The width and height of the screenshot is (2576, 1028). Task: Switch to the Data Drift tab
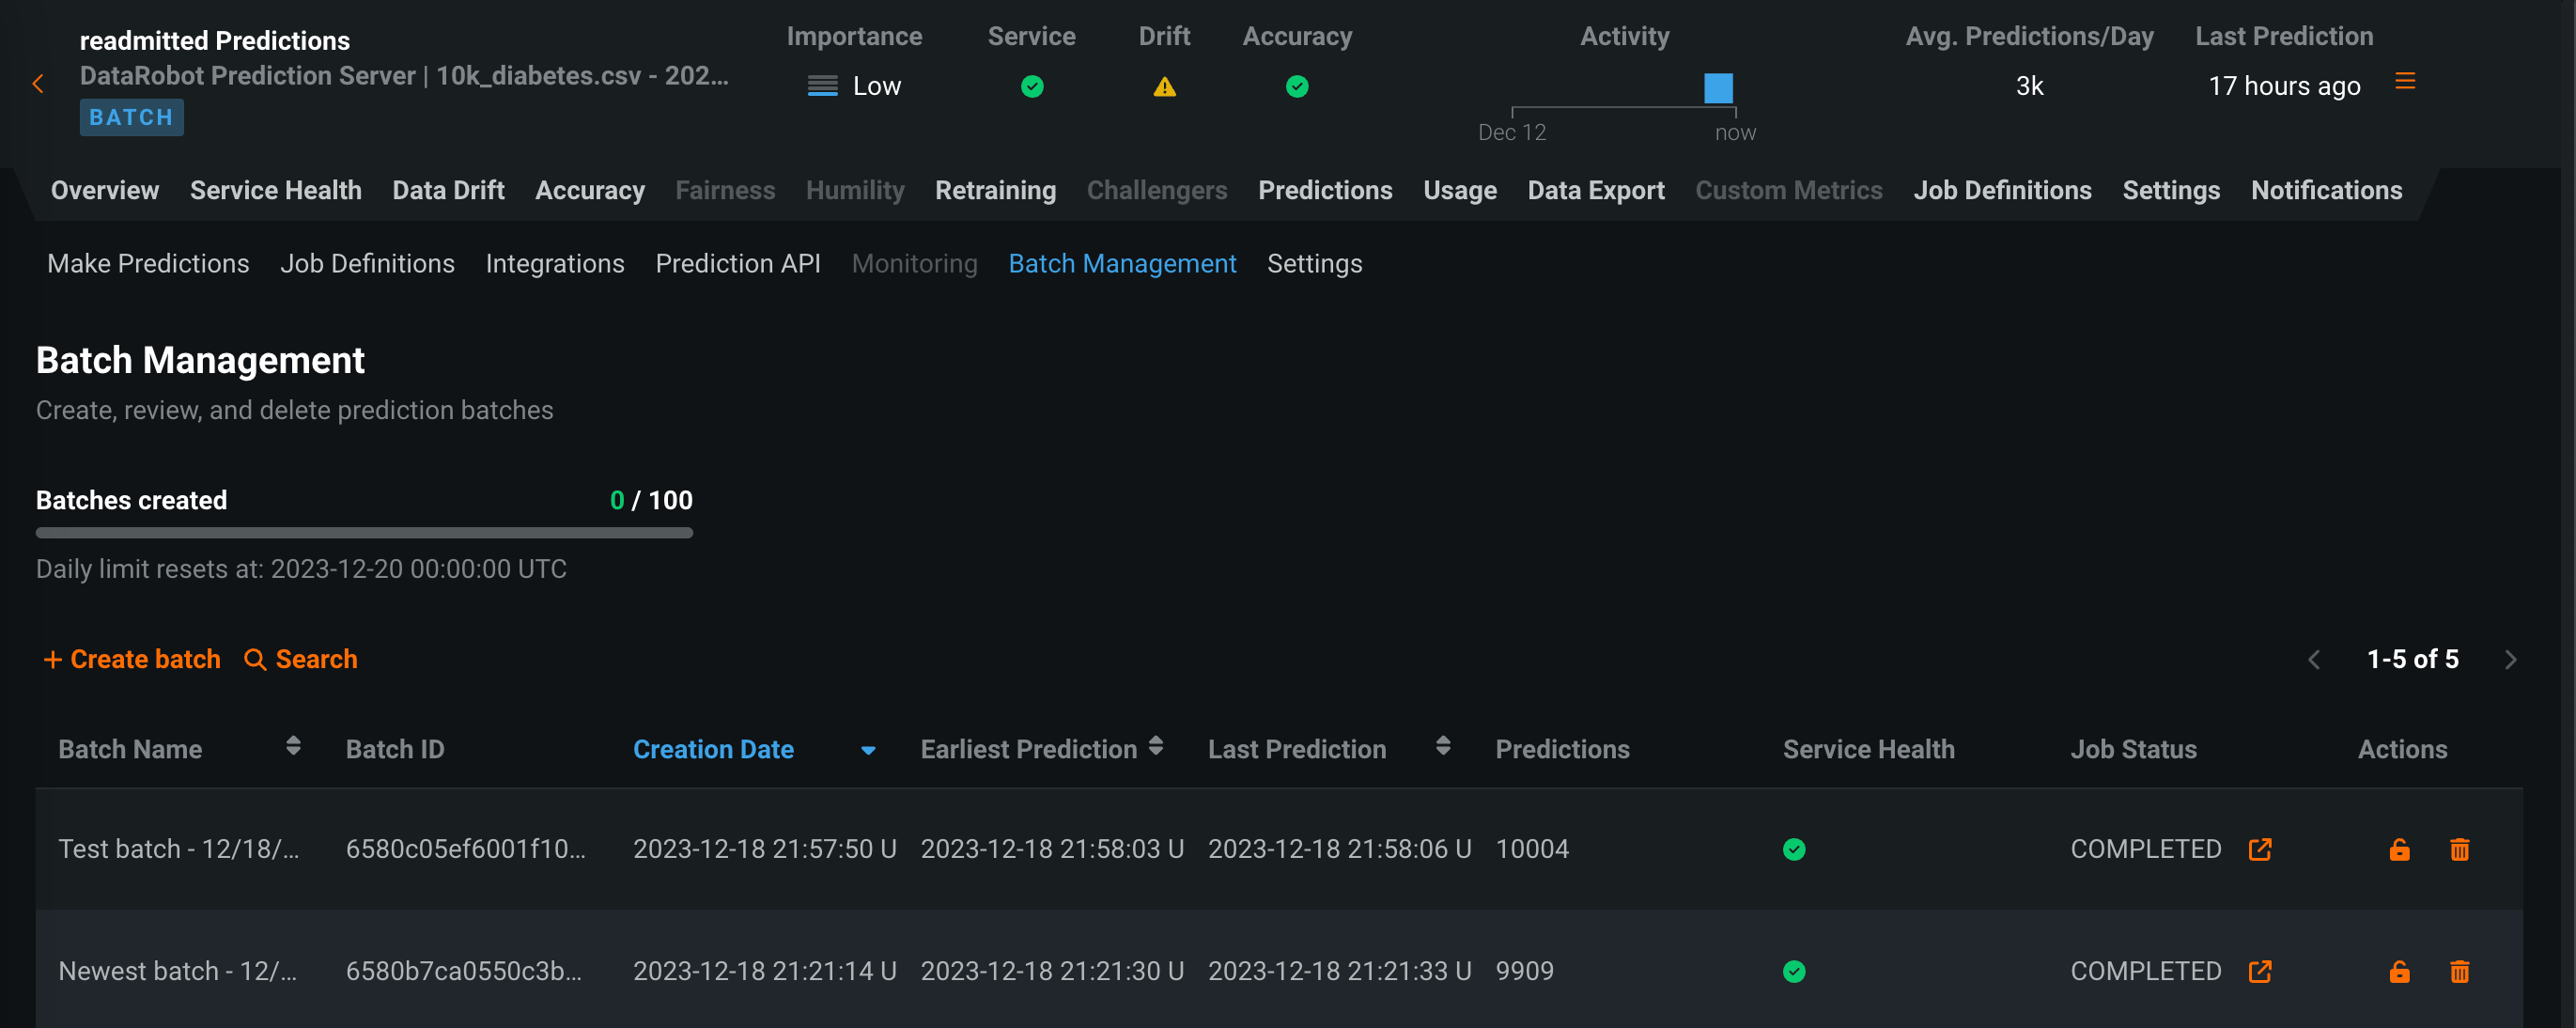(448, 190)
